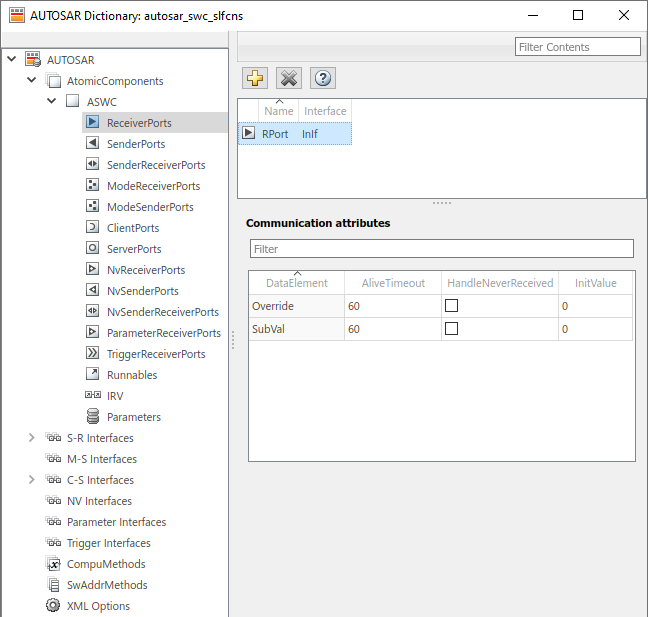Click the XML Options gear icon

coord(53,605)
